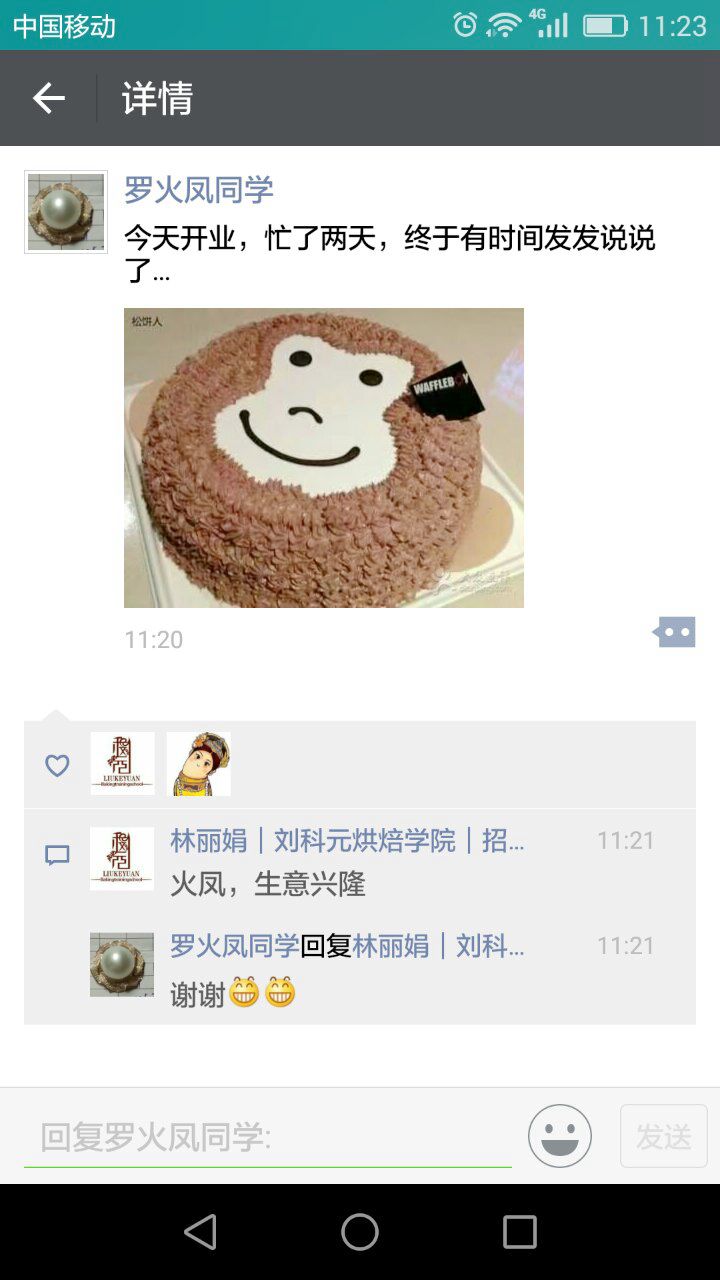The height and width of the screenshot is (1280, 720).
Task: Tap the 发送 send button
Action: [x=664, y=1136]
